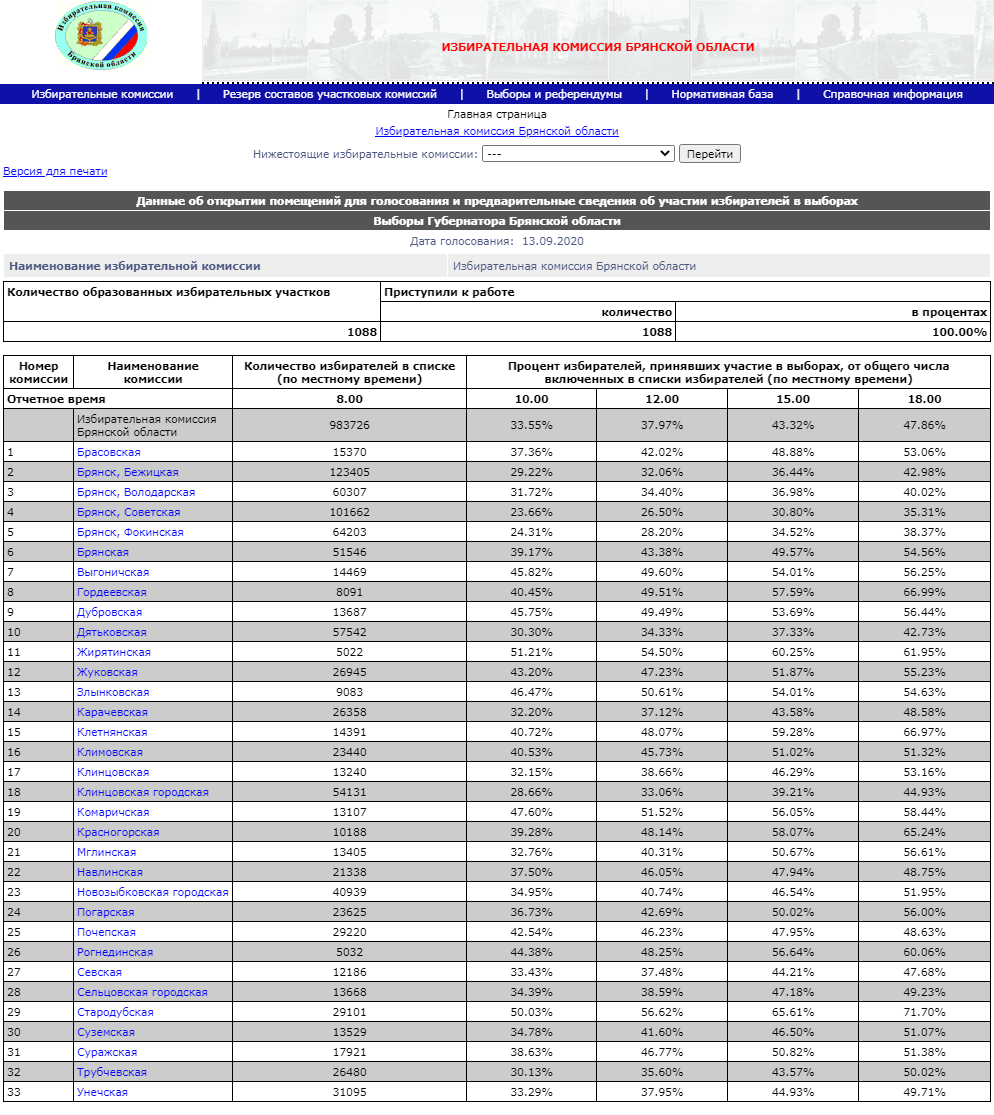This screenshot has width=994, height=1115.
Task: Open the Клинцовская городская commission link
Action: [x=143, y=792]
